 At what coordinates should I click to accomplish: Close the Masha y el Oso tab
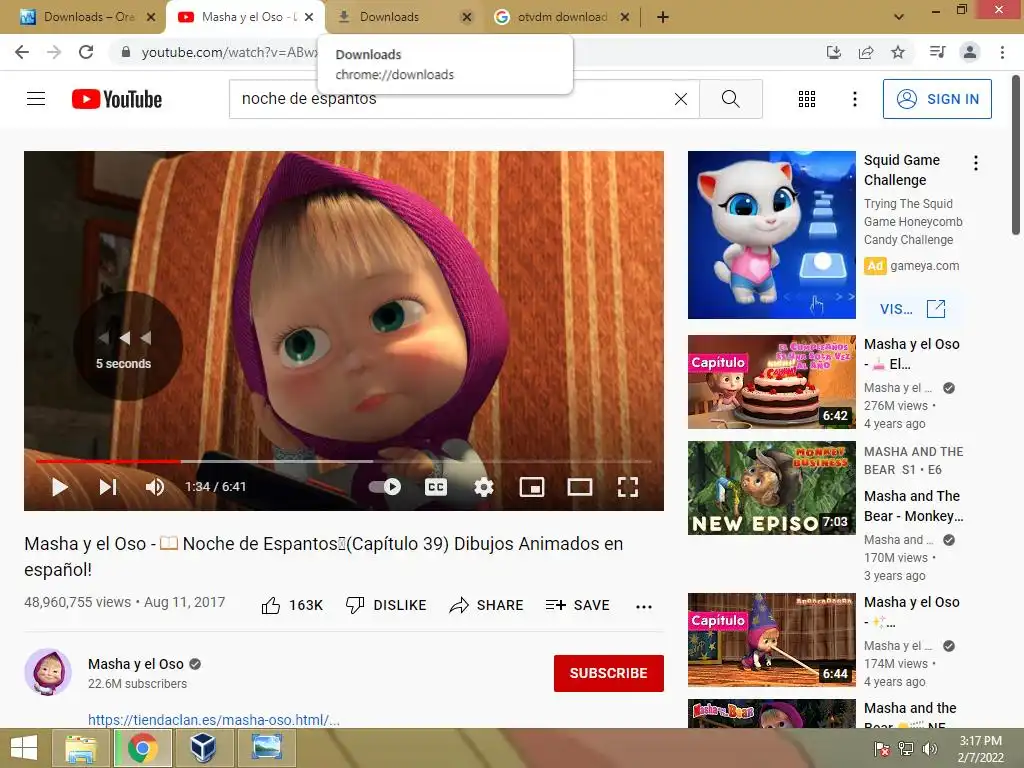pyautogui.click(x=309, y=17)
